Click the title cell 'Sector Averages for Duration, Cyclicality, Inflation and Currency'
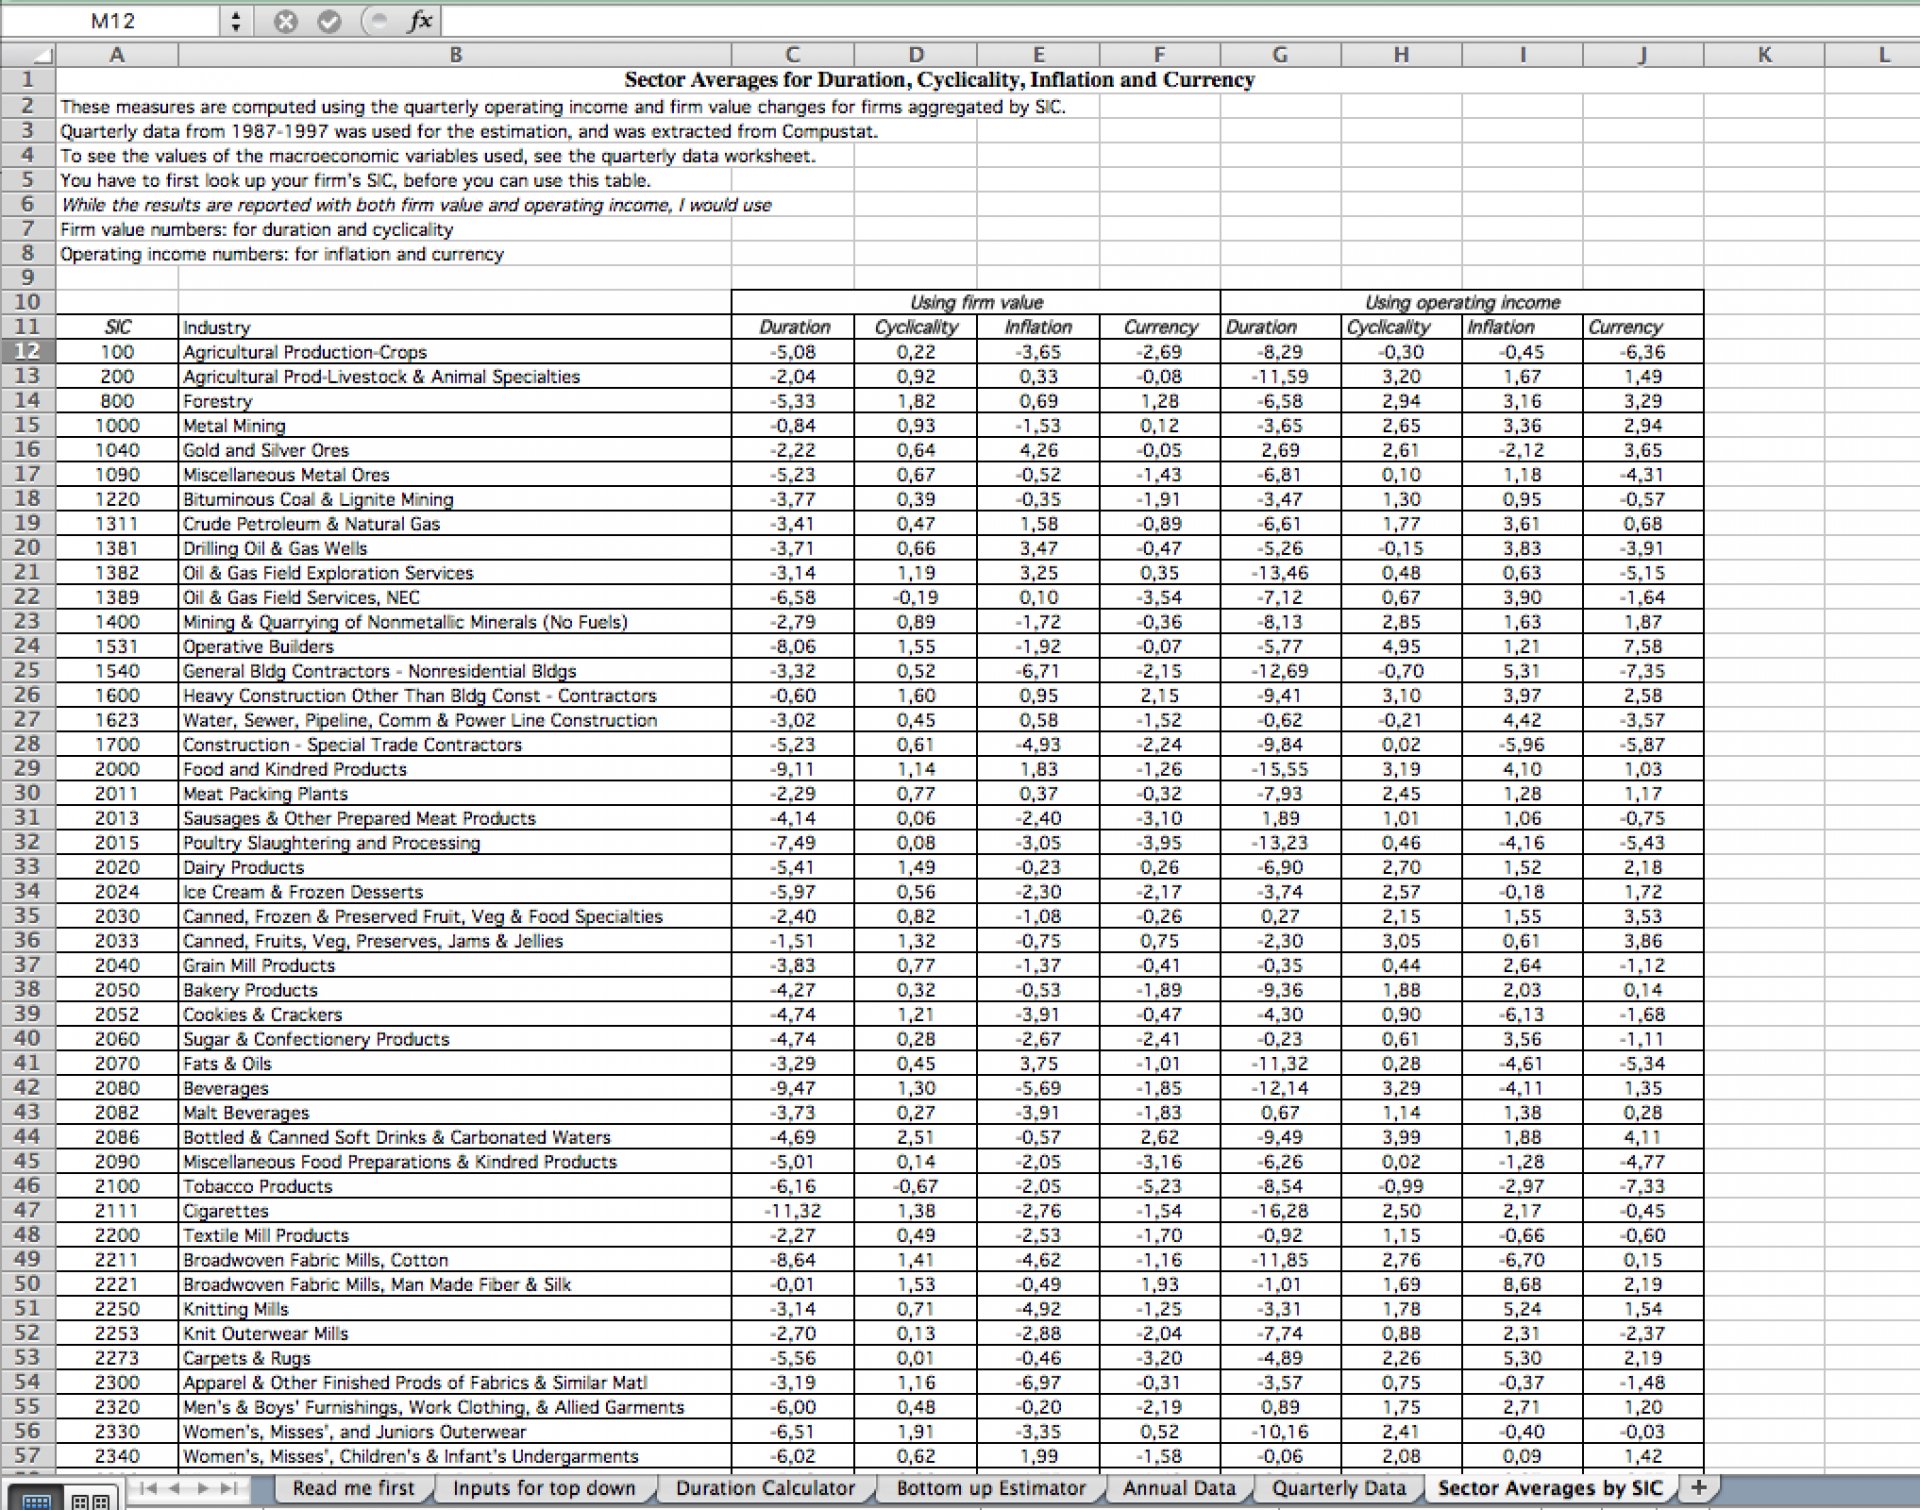This screenshot has width=1920, height=1510. click(x=939, y=80)
